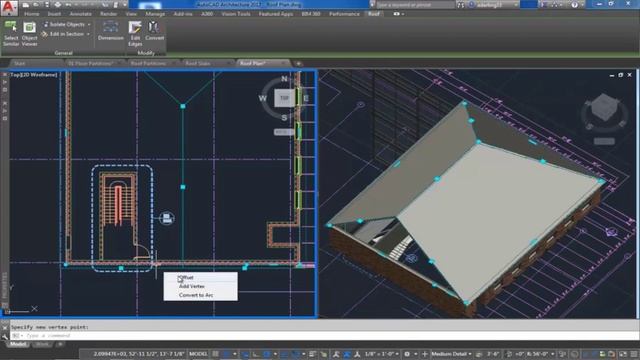Viewport: 640px width, 360px height.
Task: Click the Help question mark icon
Action: [574, 5]
